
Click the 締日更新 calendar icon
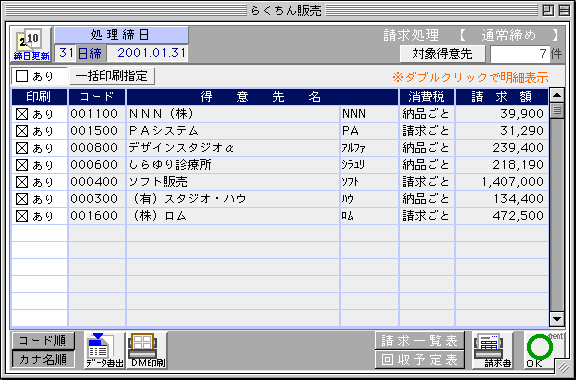coord(31,44)
